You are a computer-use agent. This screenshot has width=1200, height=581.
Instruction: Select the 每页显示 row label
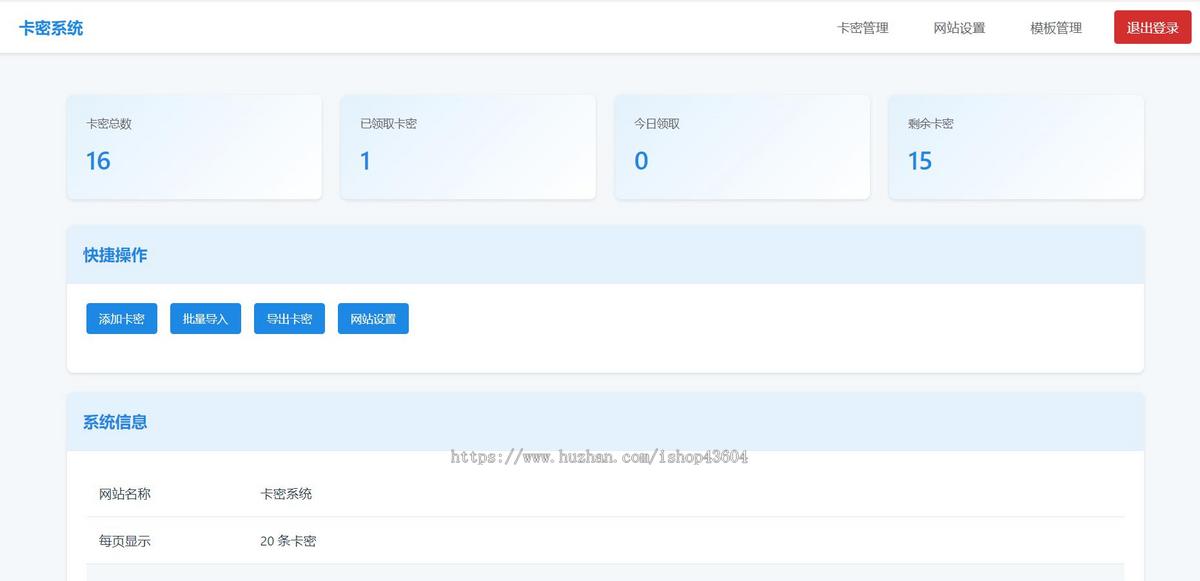[125, 541]
